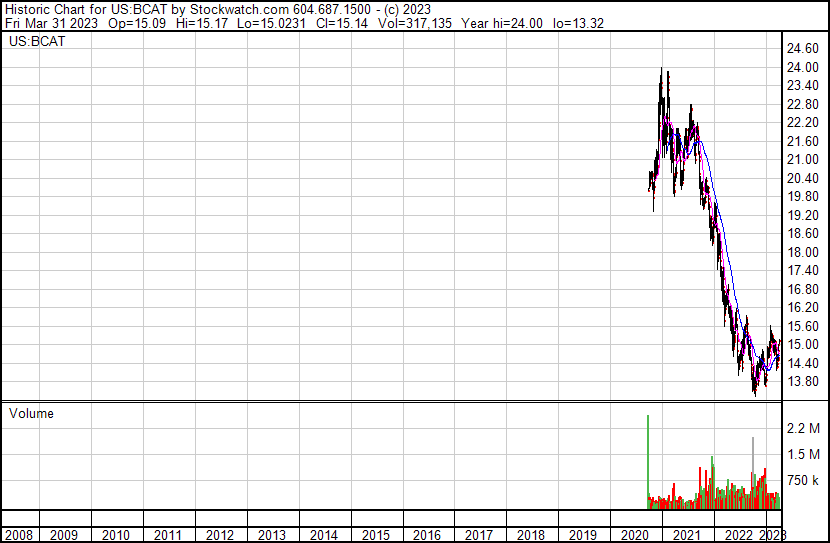
Task: Click the Volume panel label
Action: click(x=31, y=413)
